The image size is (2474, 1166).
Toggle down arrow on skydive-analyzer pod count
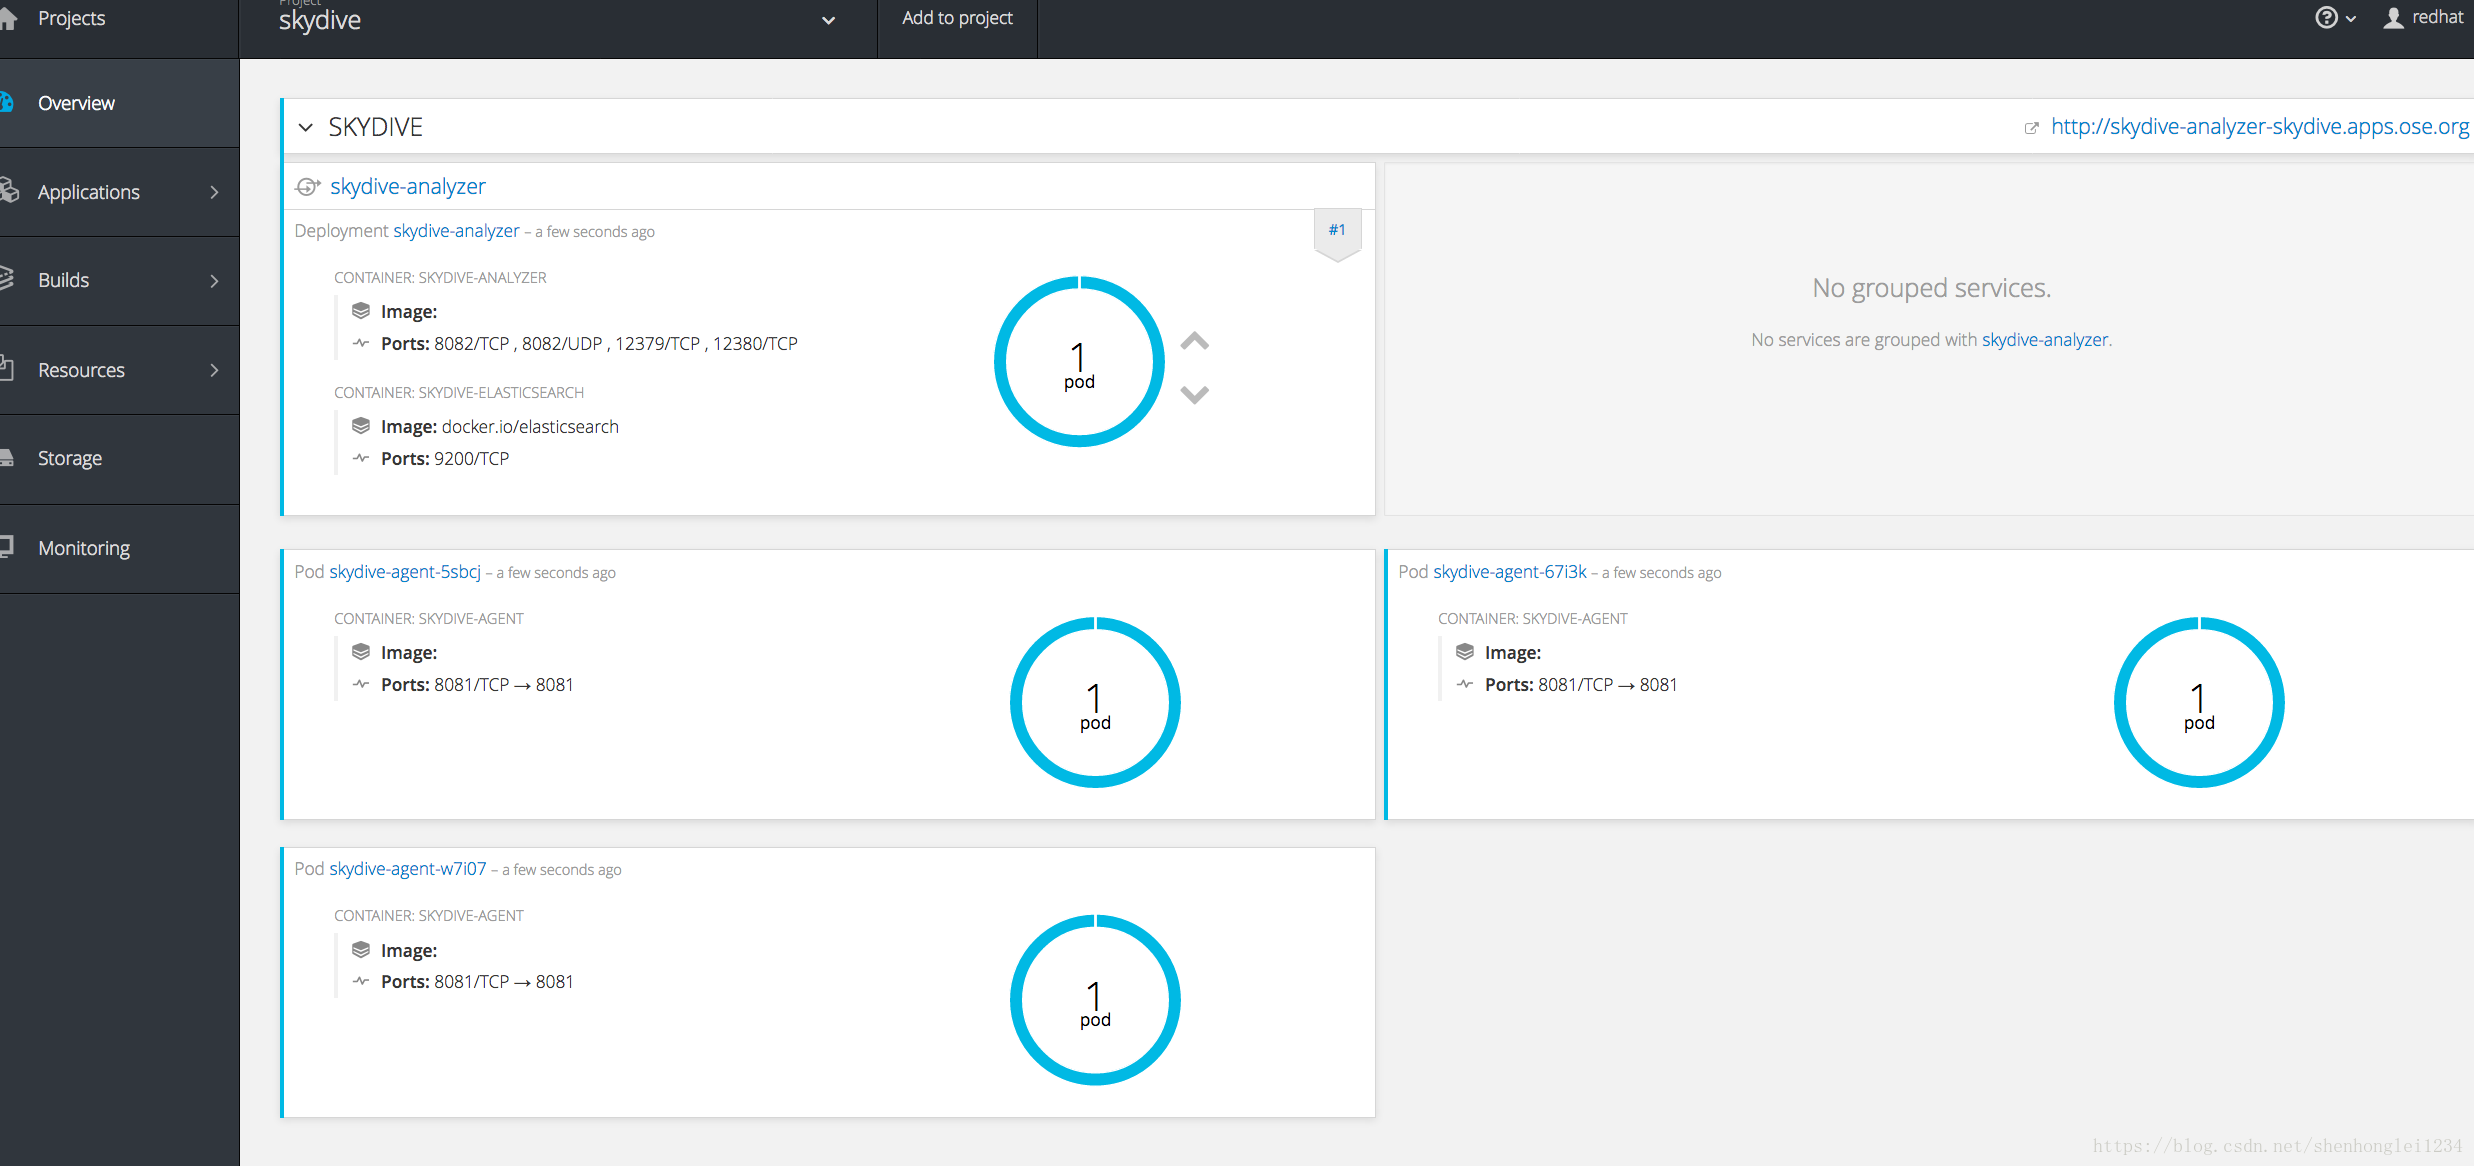click(x=1196, y=391)
